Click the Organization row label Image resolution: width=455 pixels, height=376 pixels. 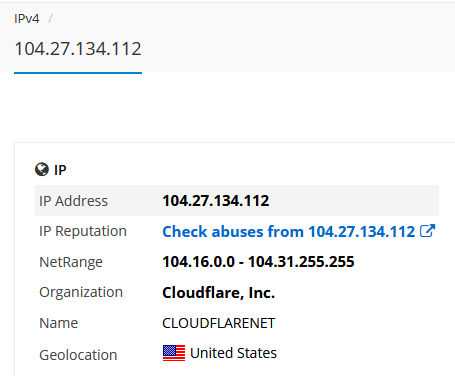pos(81,292)
